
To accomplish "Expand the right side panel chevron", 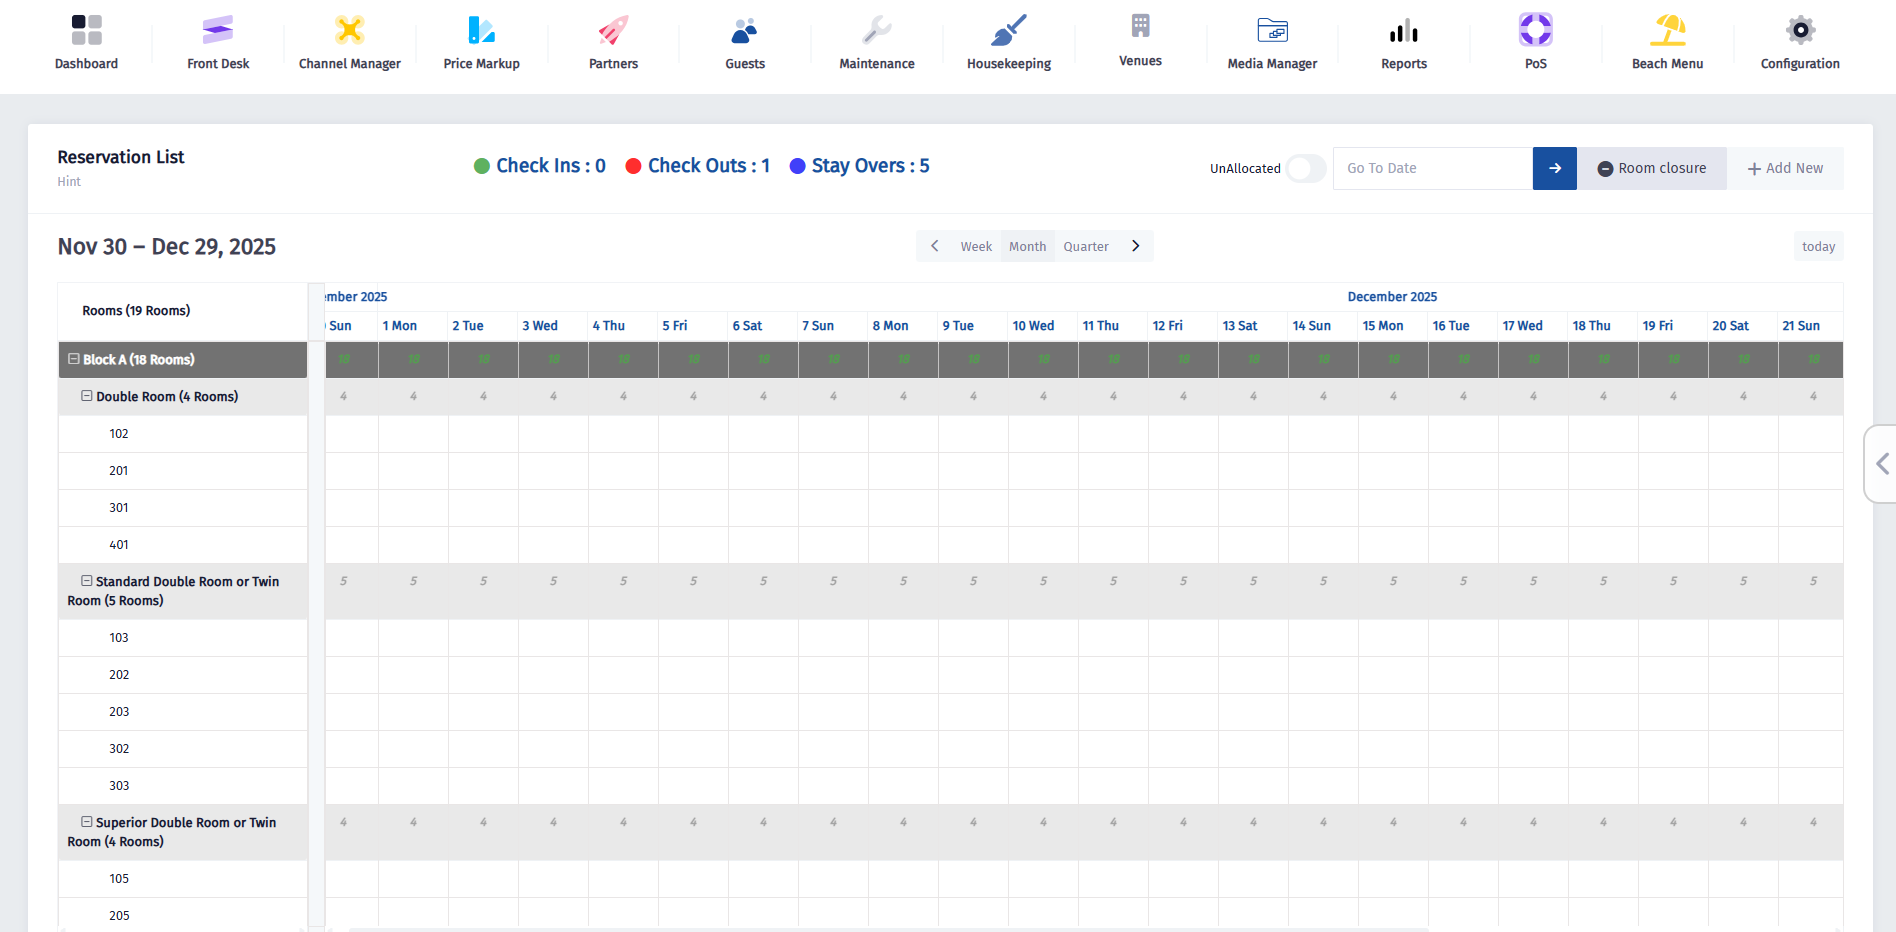I will coord(1882,464).
